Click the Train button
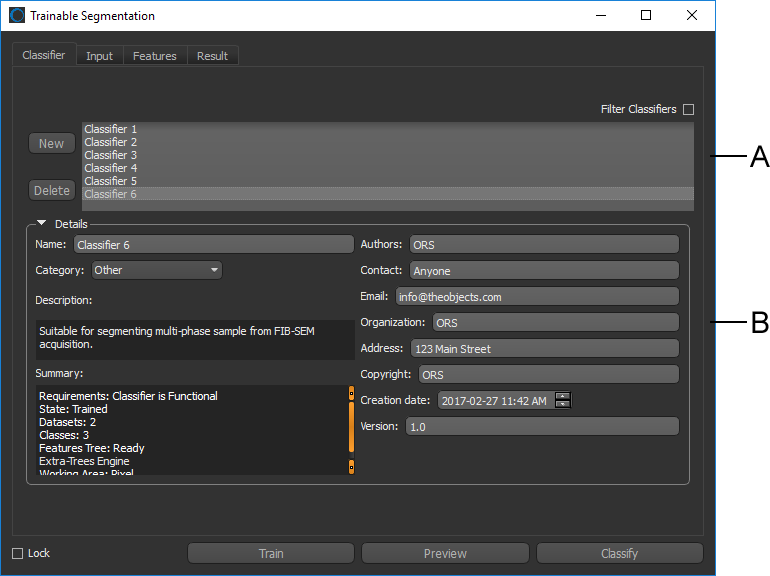 271,553
